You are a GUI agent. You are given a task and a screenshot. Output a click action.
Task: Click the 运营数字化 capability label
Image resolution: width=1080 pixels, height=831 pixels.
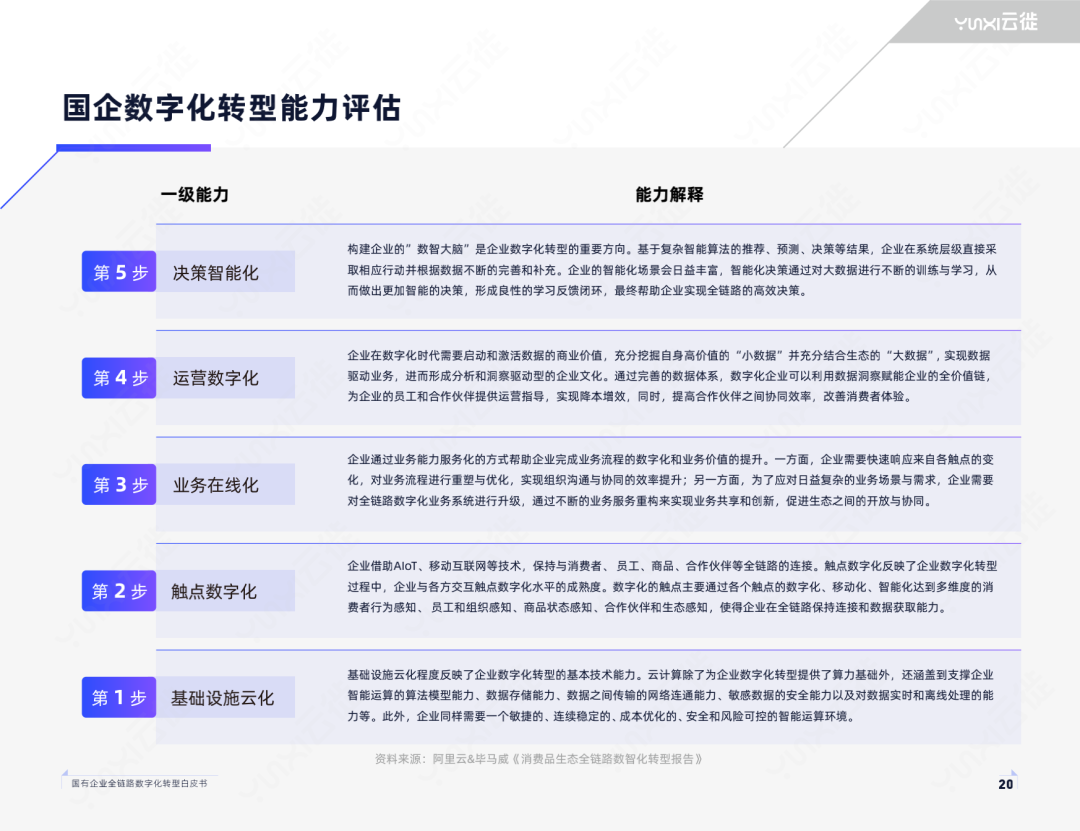coord(216,378)
